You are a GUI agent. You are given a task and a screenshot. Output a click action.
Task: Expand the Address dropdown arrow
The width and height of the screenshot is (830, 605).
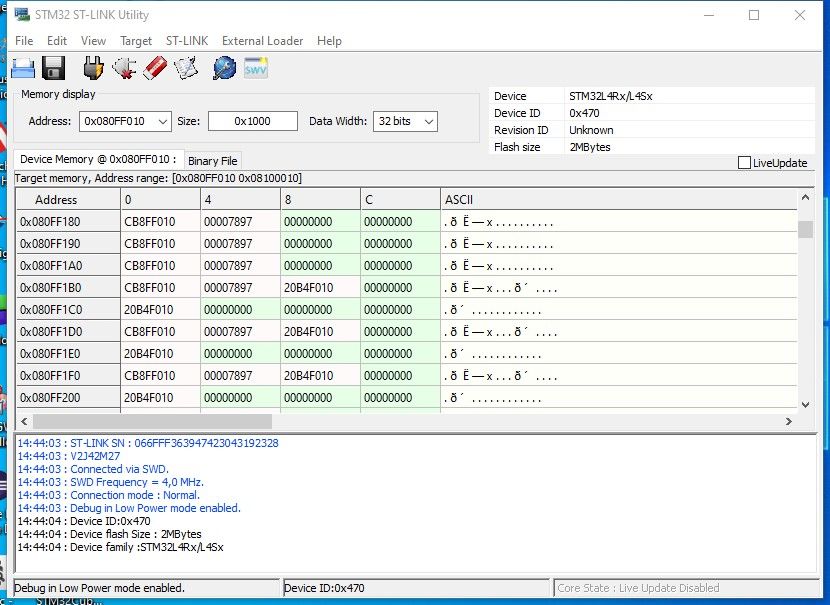163,121
